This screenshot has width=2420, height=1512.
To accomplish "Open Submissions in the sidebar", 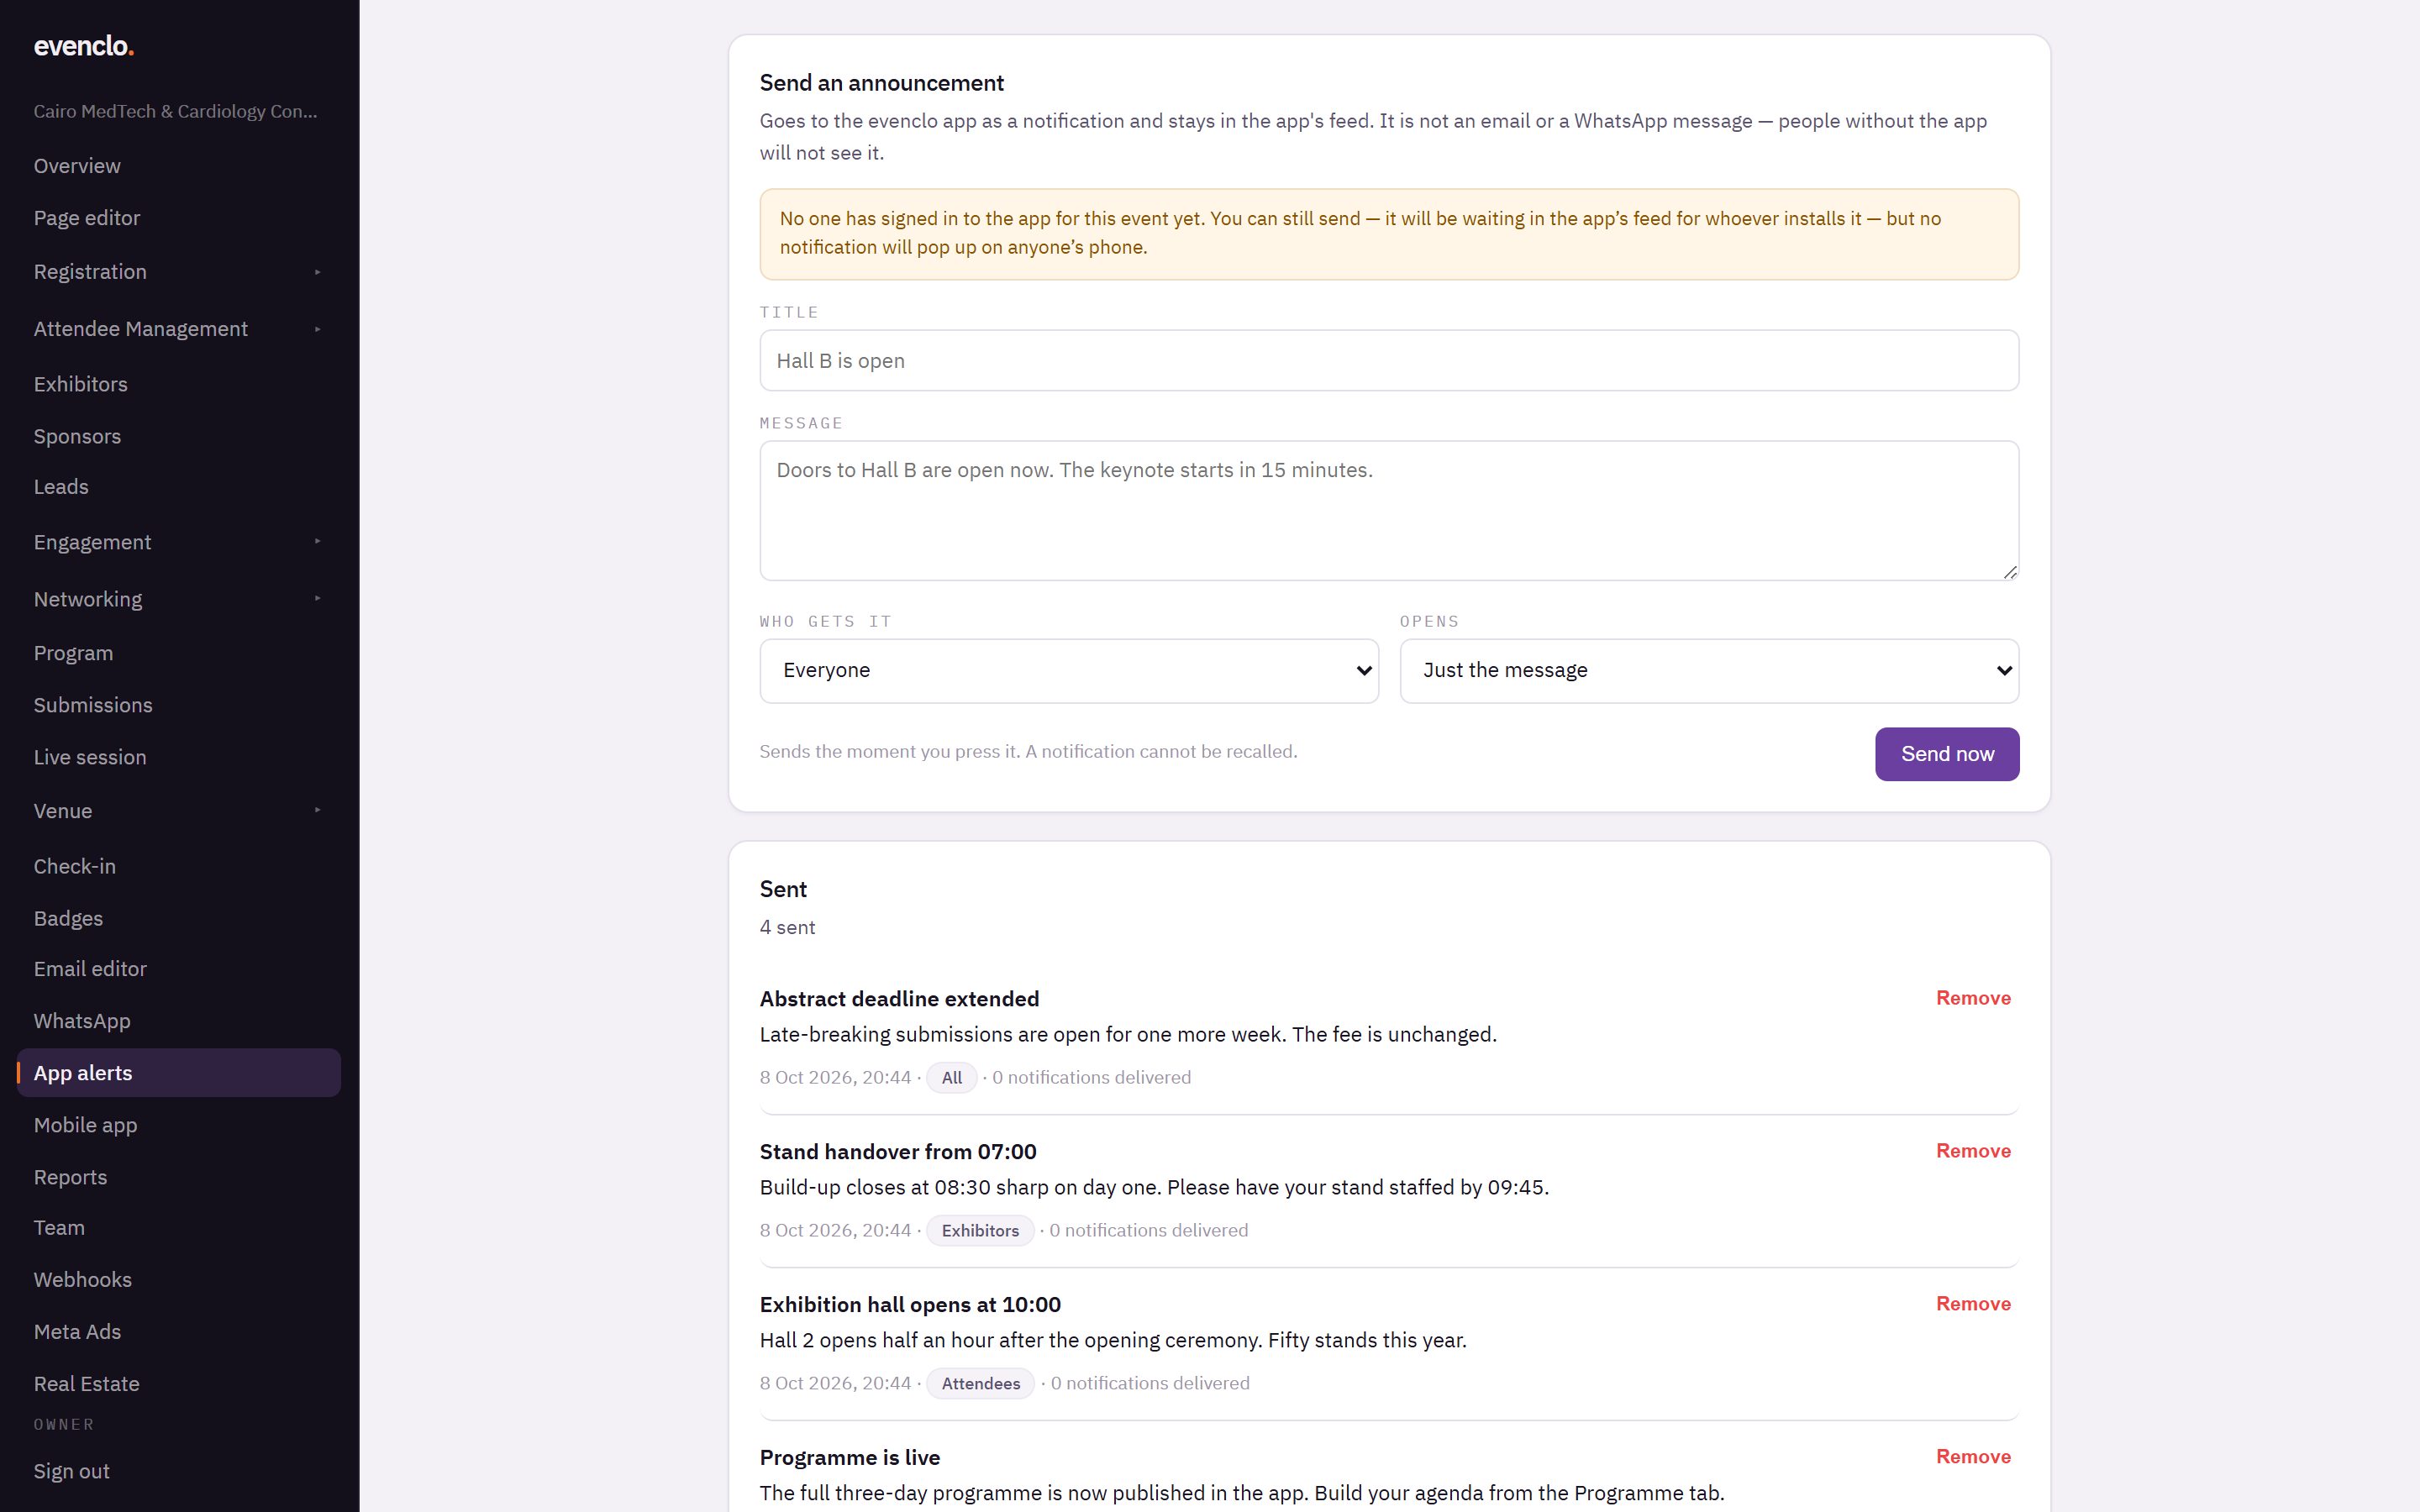I will [x=178, y=705].
